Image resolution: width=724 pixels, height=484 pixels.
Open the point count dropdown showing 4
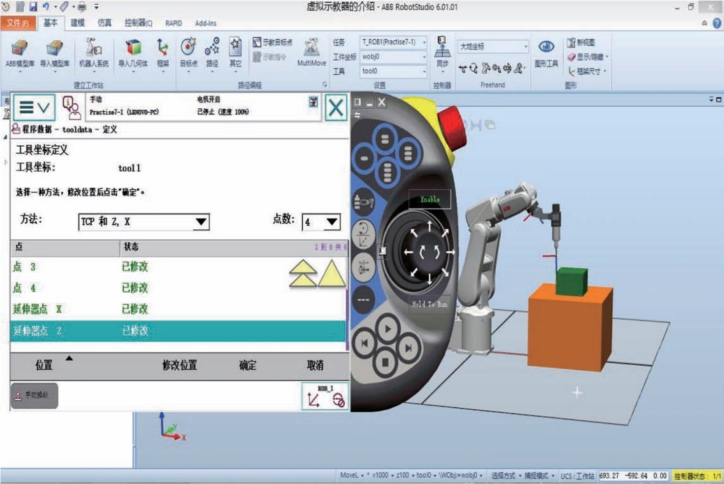332,222
